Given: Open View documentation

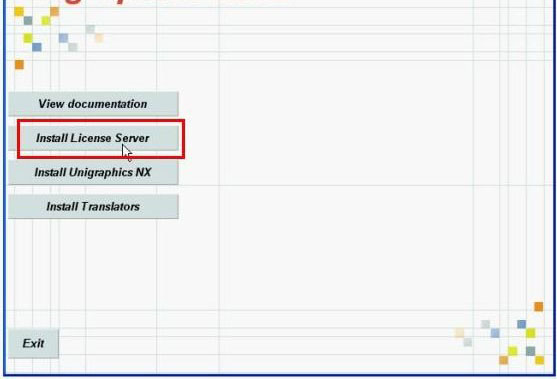Looking at the screenshot, I should pyautogui.click(x=93, y=104).
